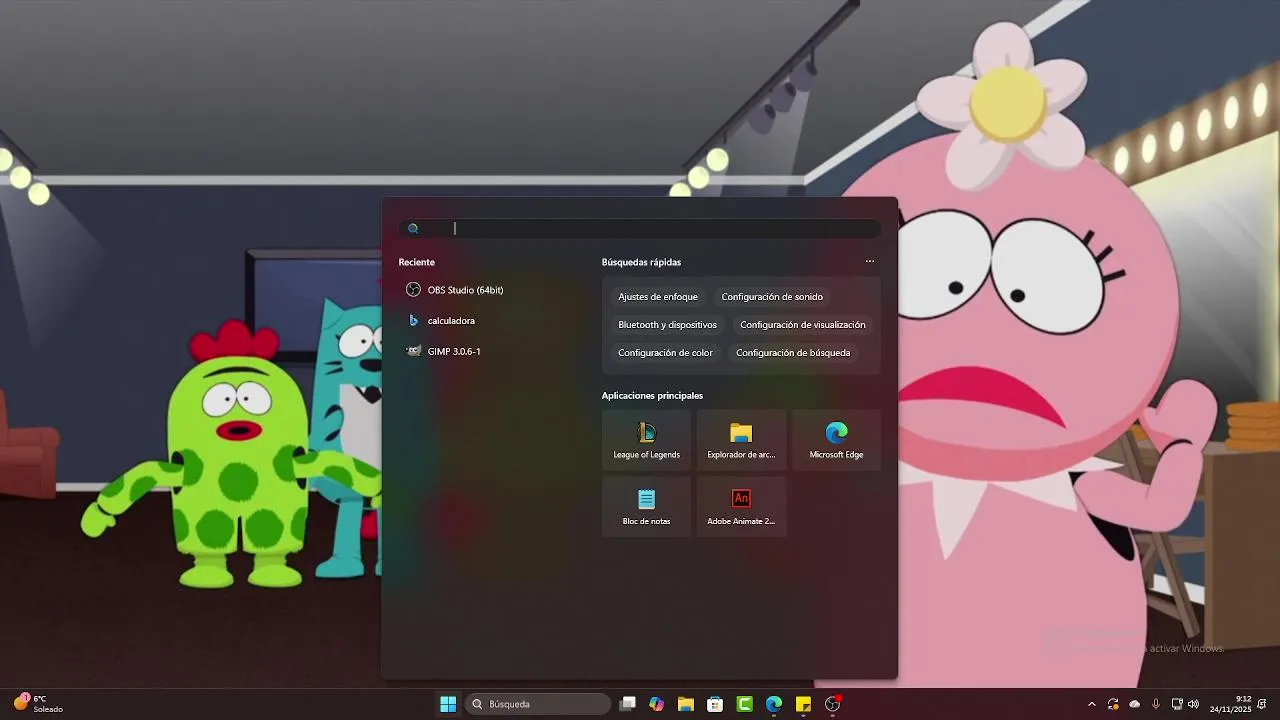Screen dimensions: 1280x720
Task: Open quick searches more options ellipsis
Action: pos(870,262)
